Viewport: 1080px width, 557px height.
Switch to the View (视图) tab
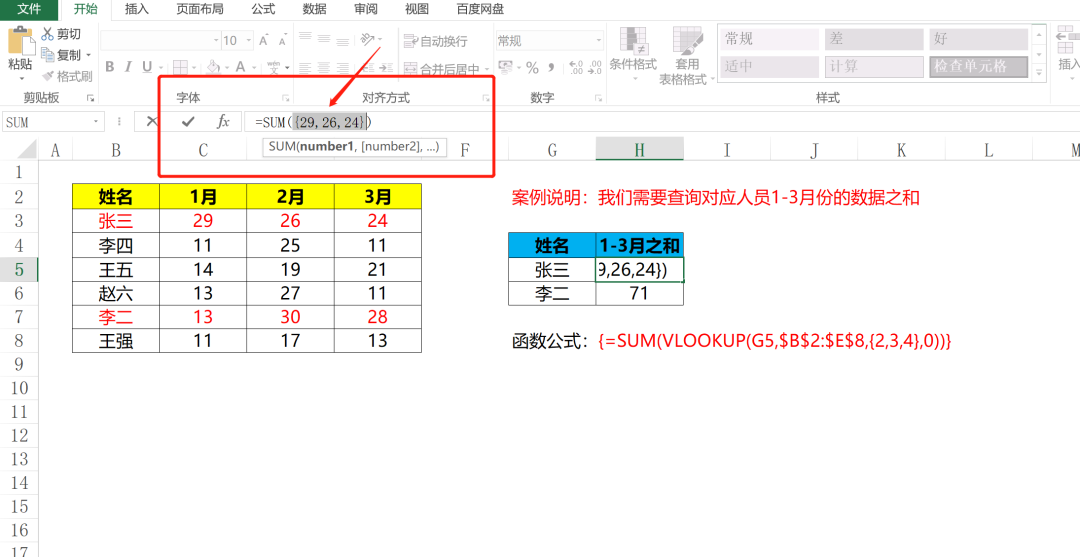point(417,9)
